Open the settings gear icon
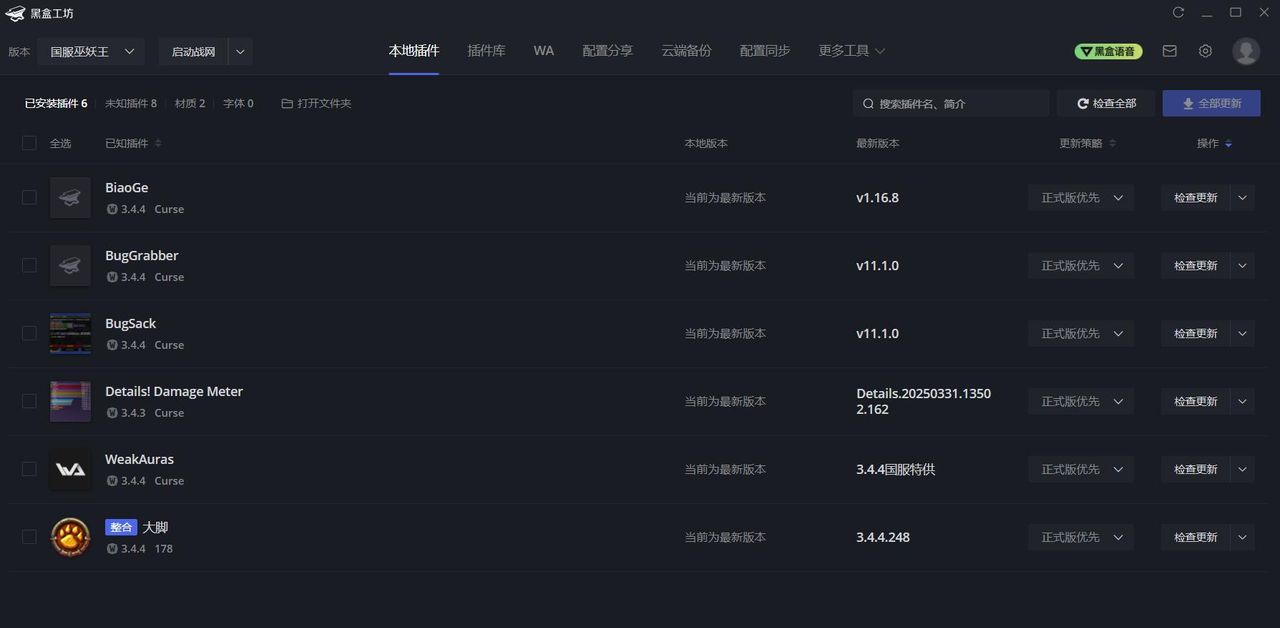This screenshot has width=1280, height=628. pyautogui.click(x=1205, y=51)
